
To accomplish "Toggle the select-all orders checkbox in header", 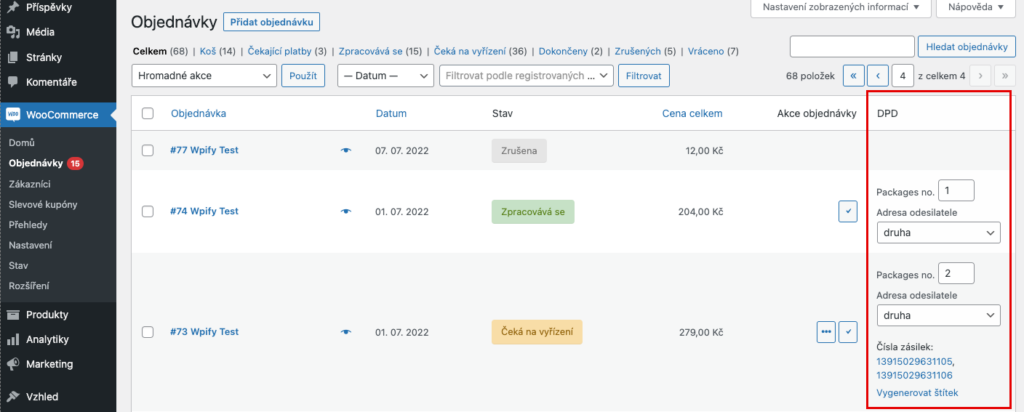I will pos(148,113).
